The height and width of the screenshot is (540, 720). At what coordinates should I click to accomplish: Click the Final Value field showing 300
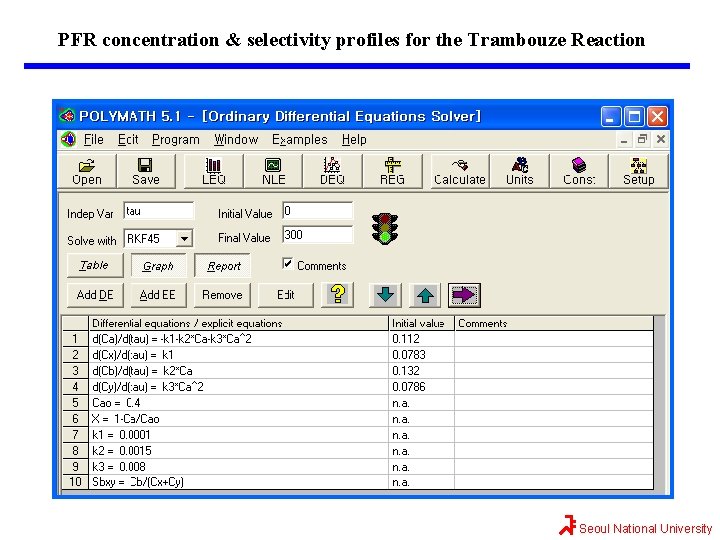click(x=317, y=235)
